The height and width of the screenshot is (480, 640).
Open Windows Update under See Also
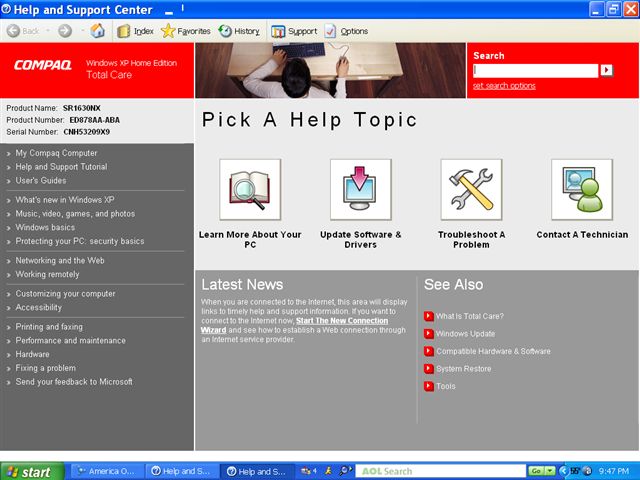pyautogui.click(x=465, y=334)
